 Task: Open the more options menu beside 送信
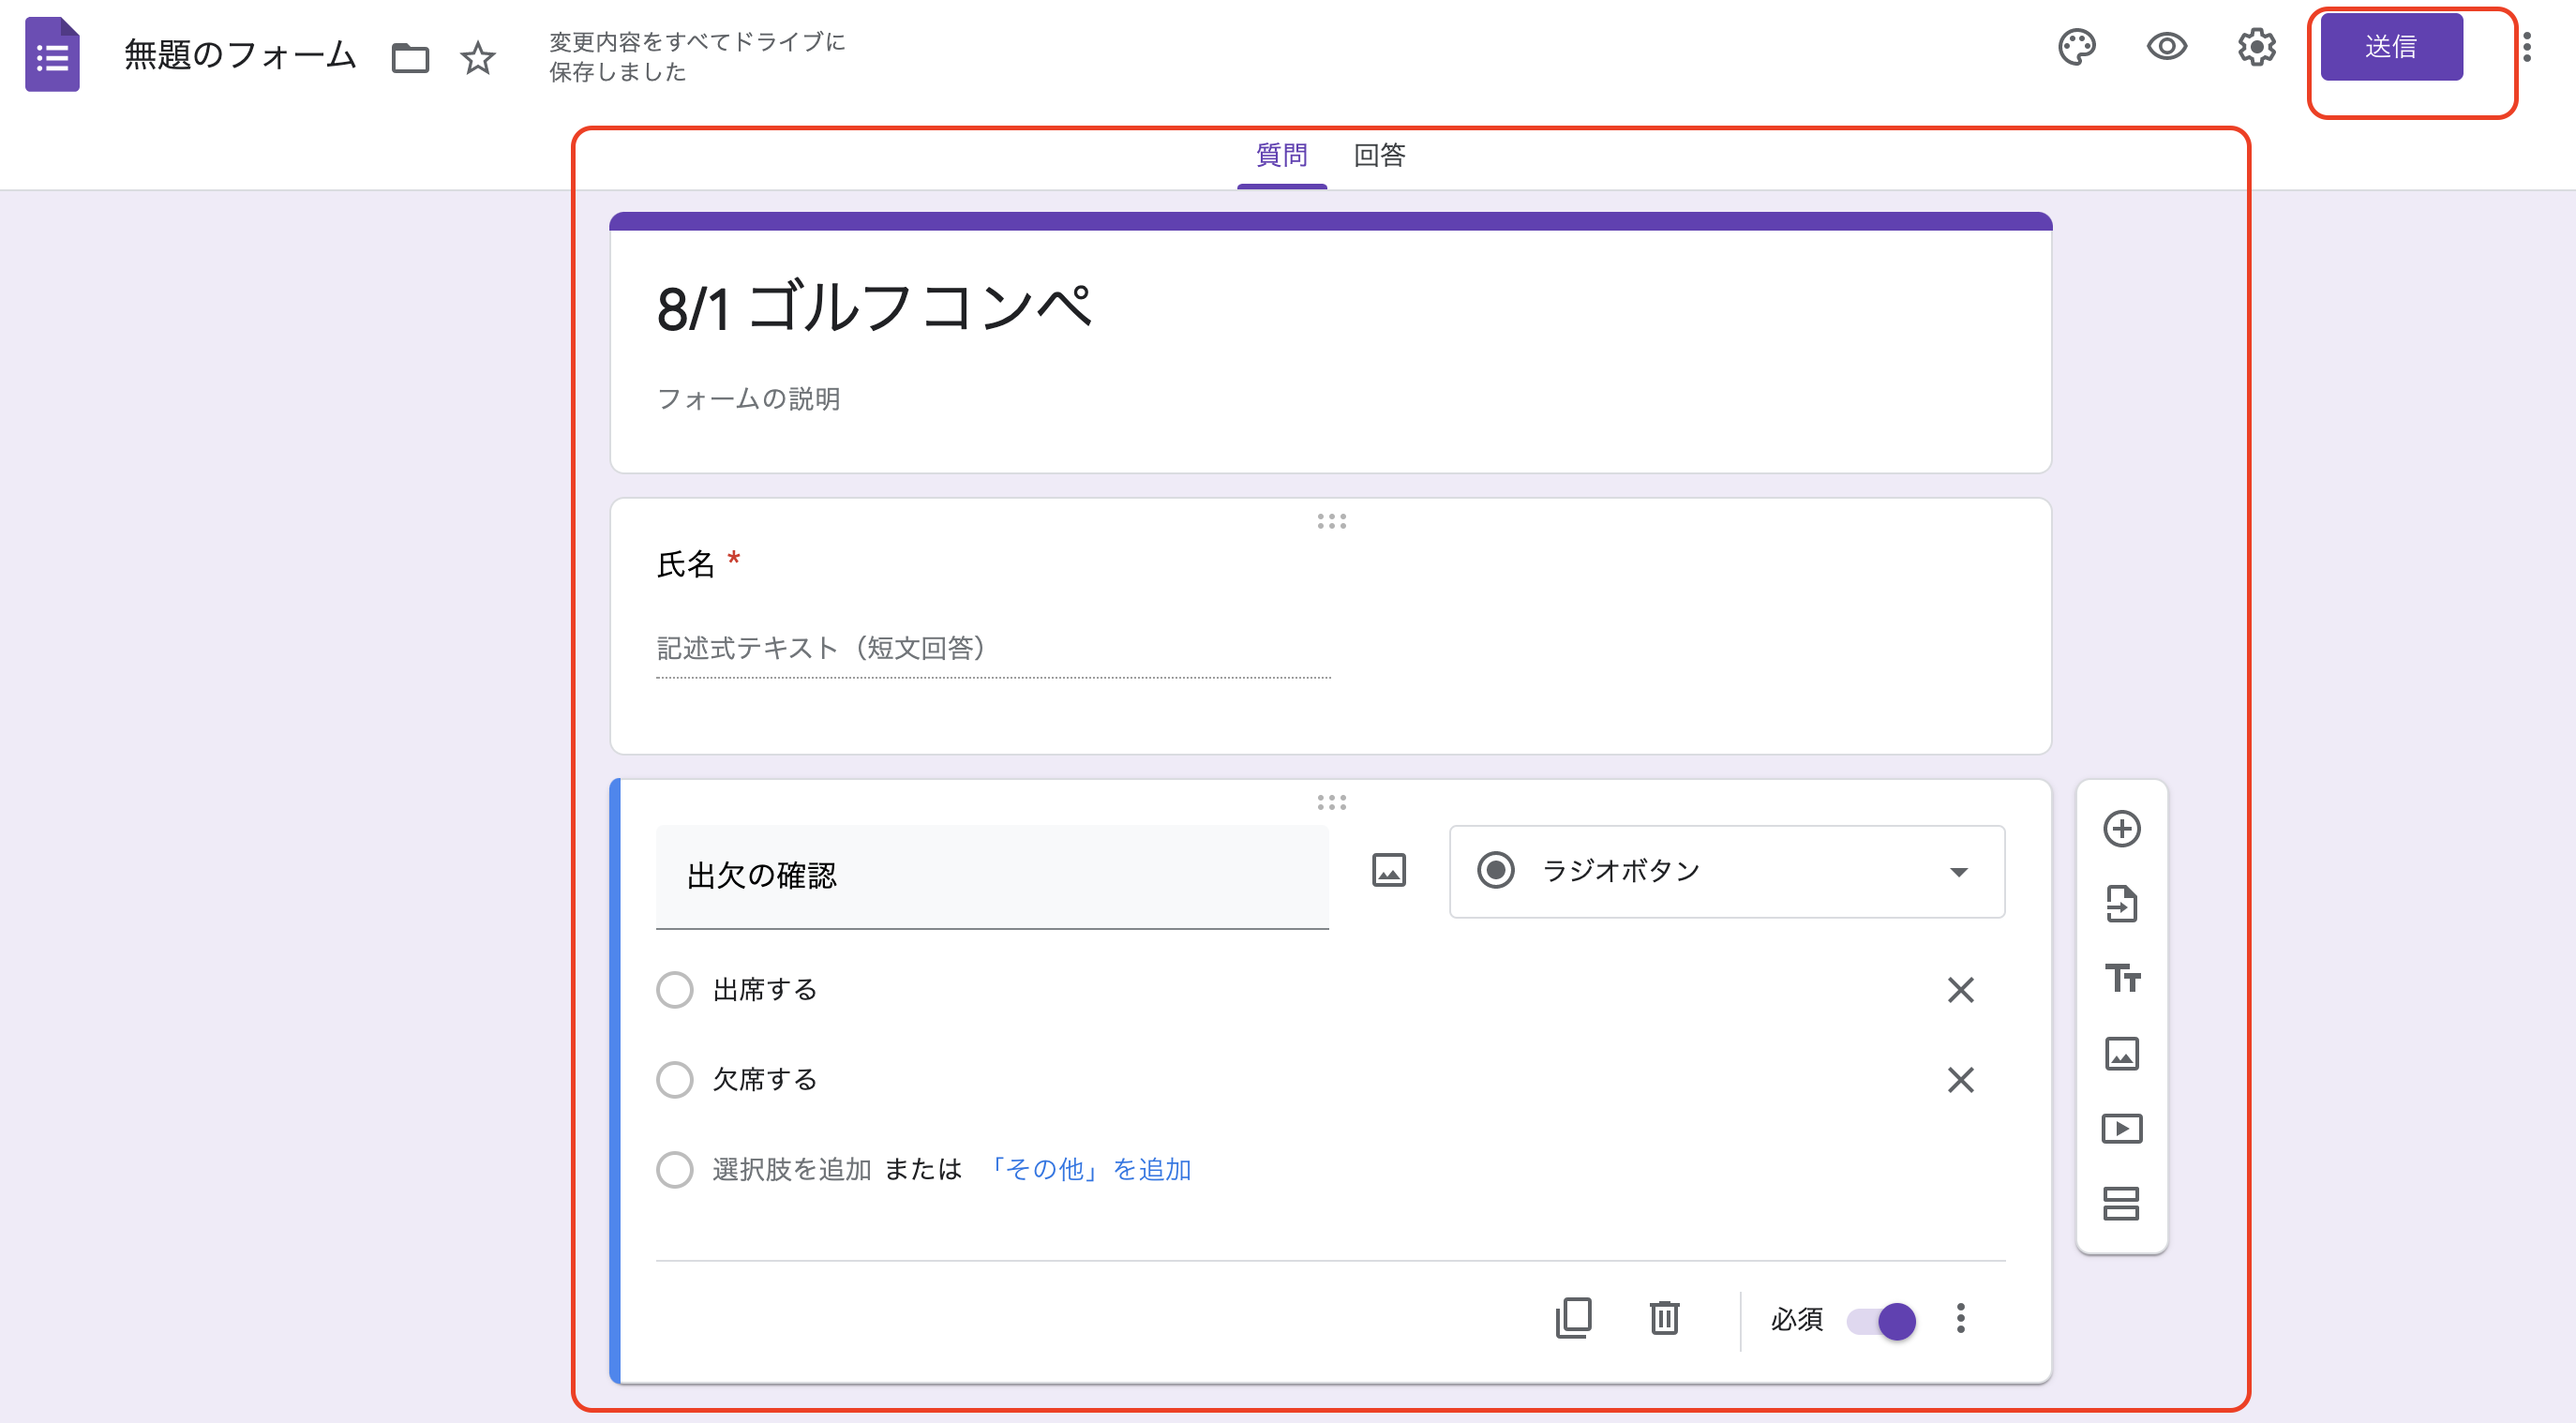[x=2526, y=47]
